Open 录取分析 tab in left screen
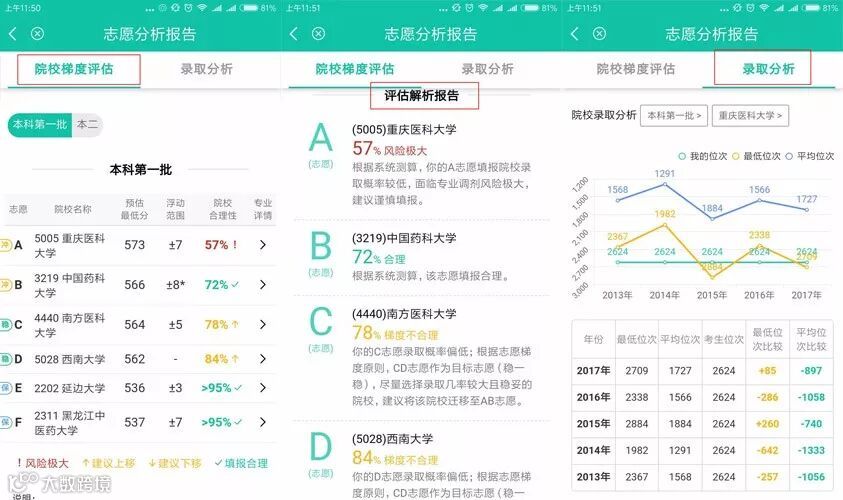 206,69
